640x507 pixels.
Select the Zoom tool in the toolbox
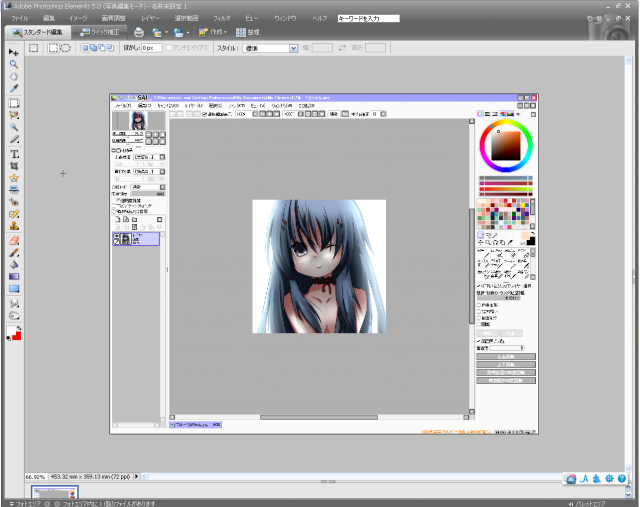pos(13,64)
